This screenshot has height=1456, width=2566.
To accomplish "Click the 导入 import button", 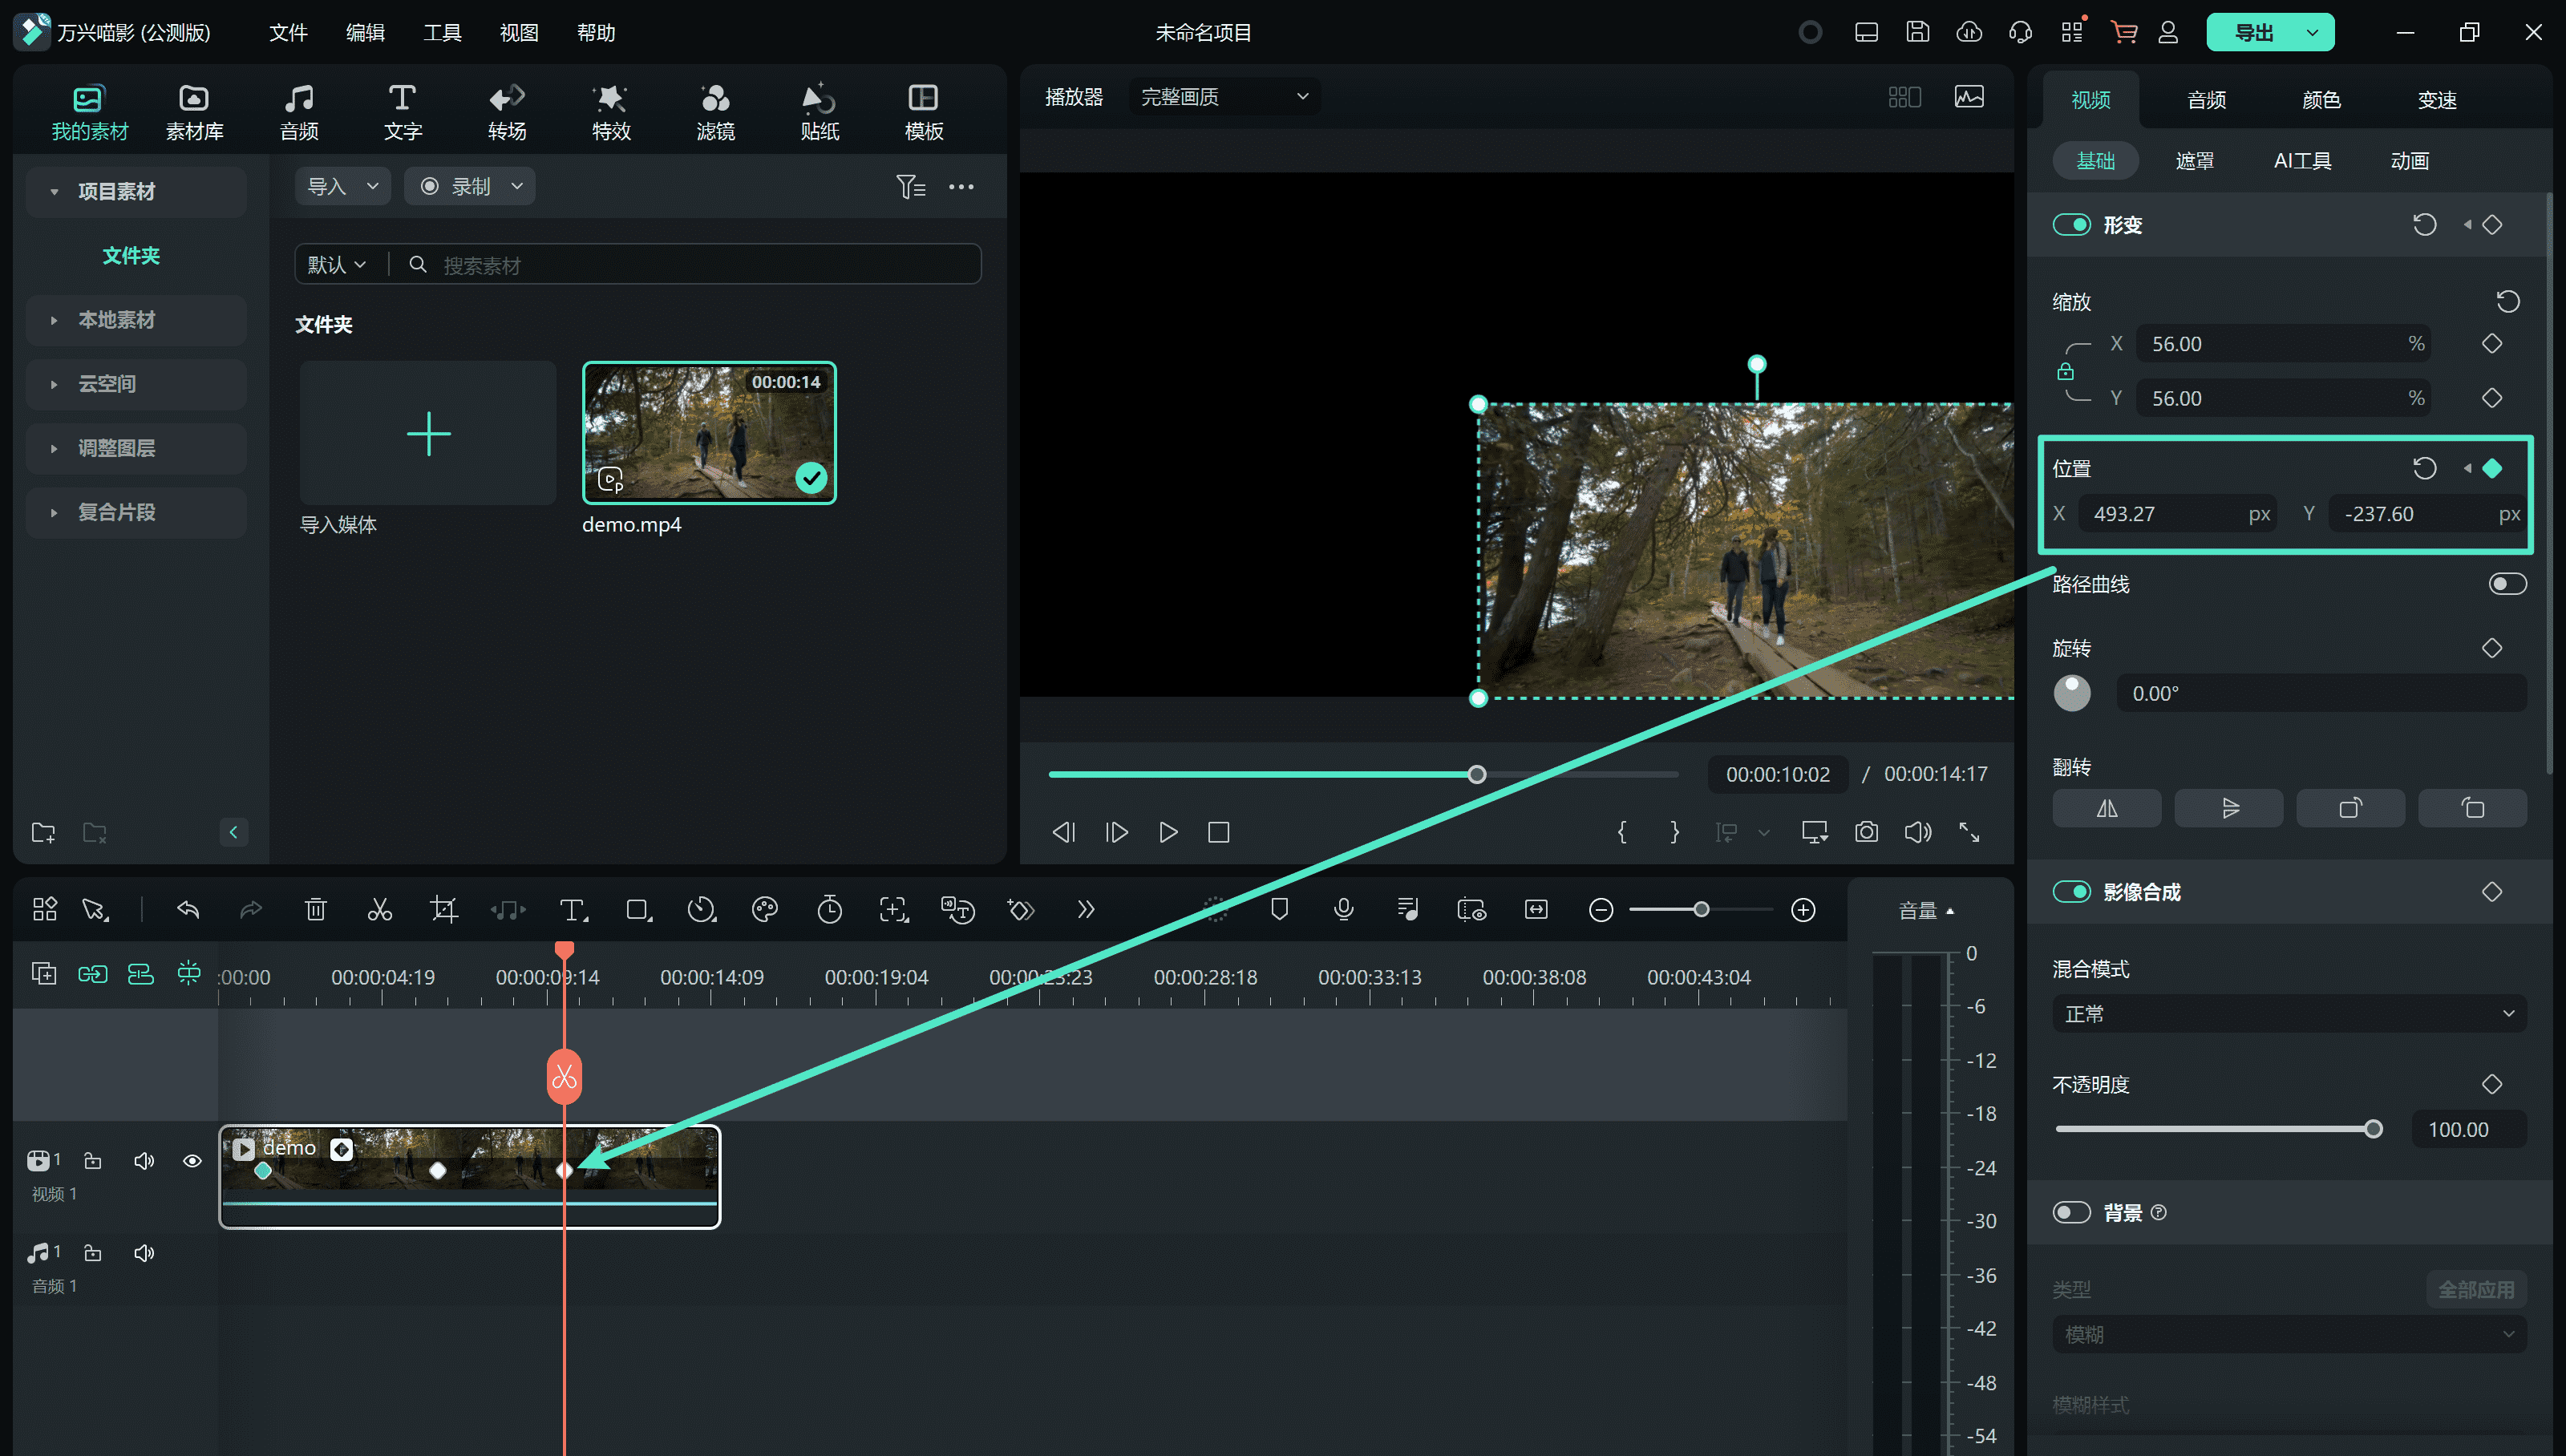I will coord(327,187).
